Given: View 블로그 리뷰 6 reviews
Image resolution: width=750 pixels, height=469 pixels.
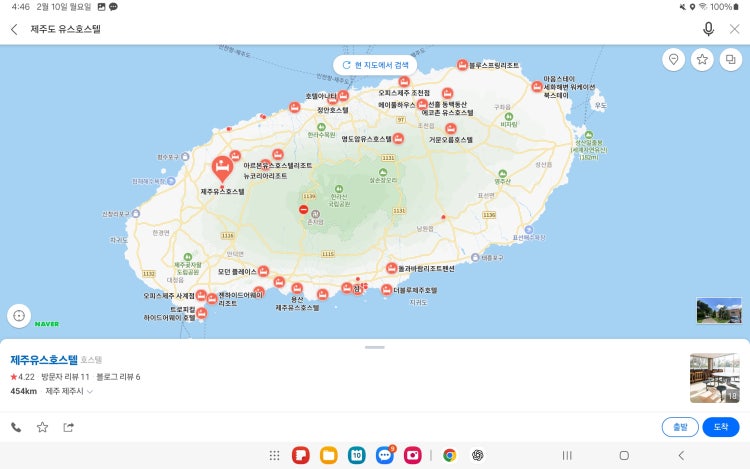Looking at the screenshot, I should (x=118, y=377).
